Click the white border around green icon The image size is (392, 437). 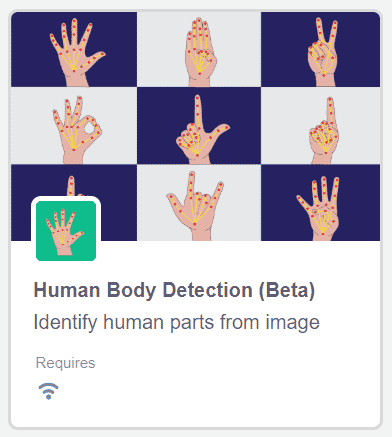click(66, 198)
